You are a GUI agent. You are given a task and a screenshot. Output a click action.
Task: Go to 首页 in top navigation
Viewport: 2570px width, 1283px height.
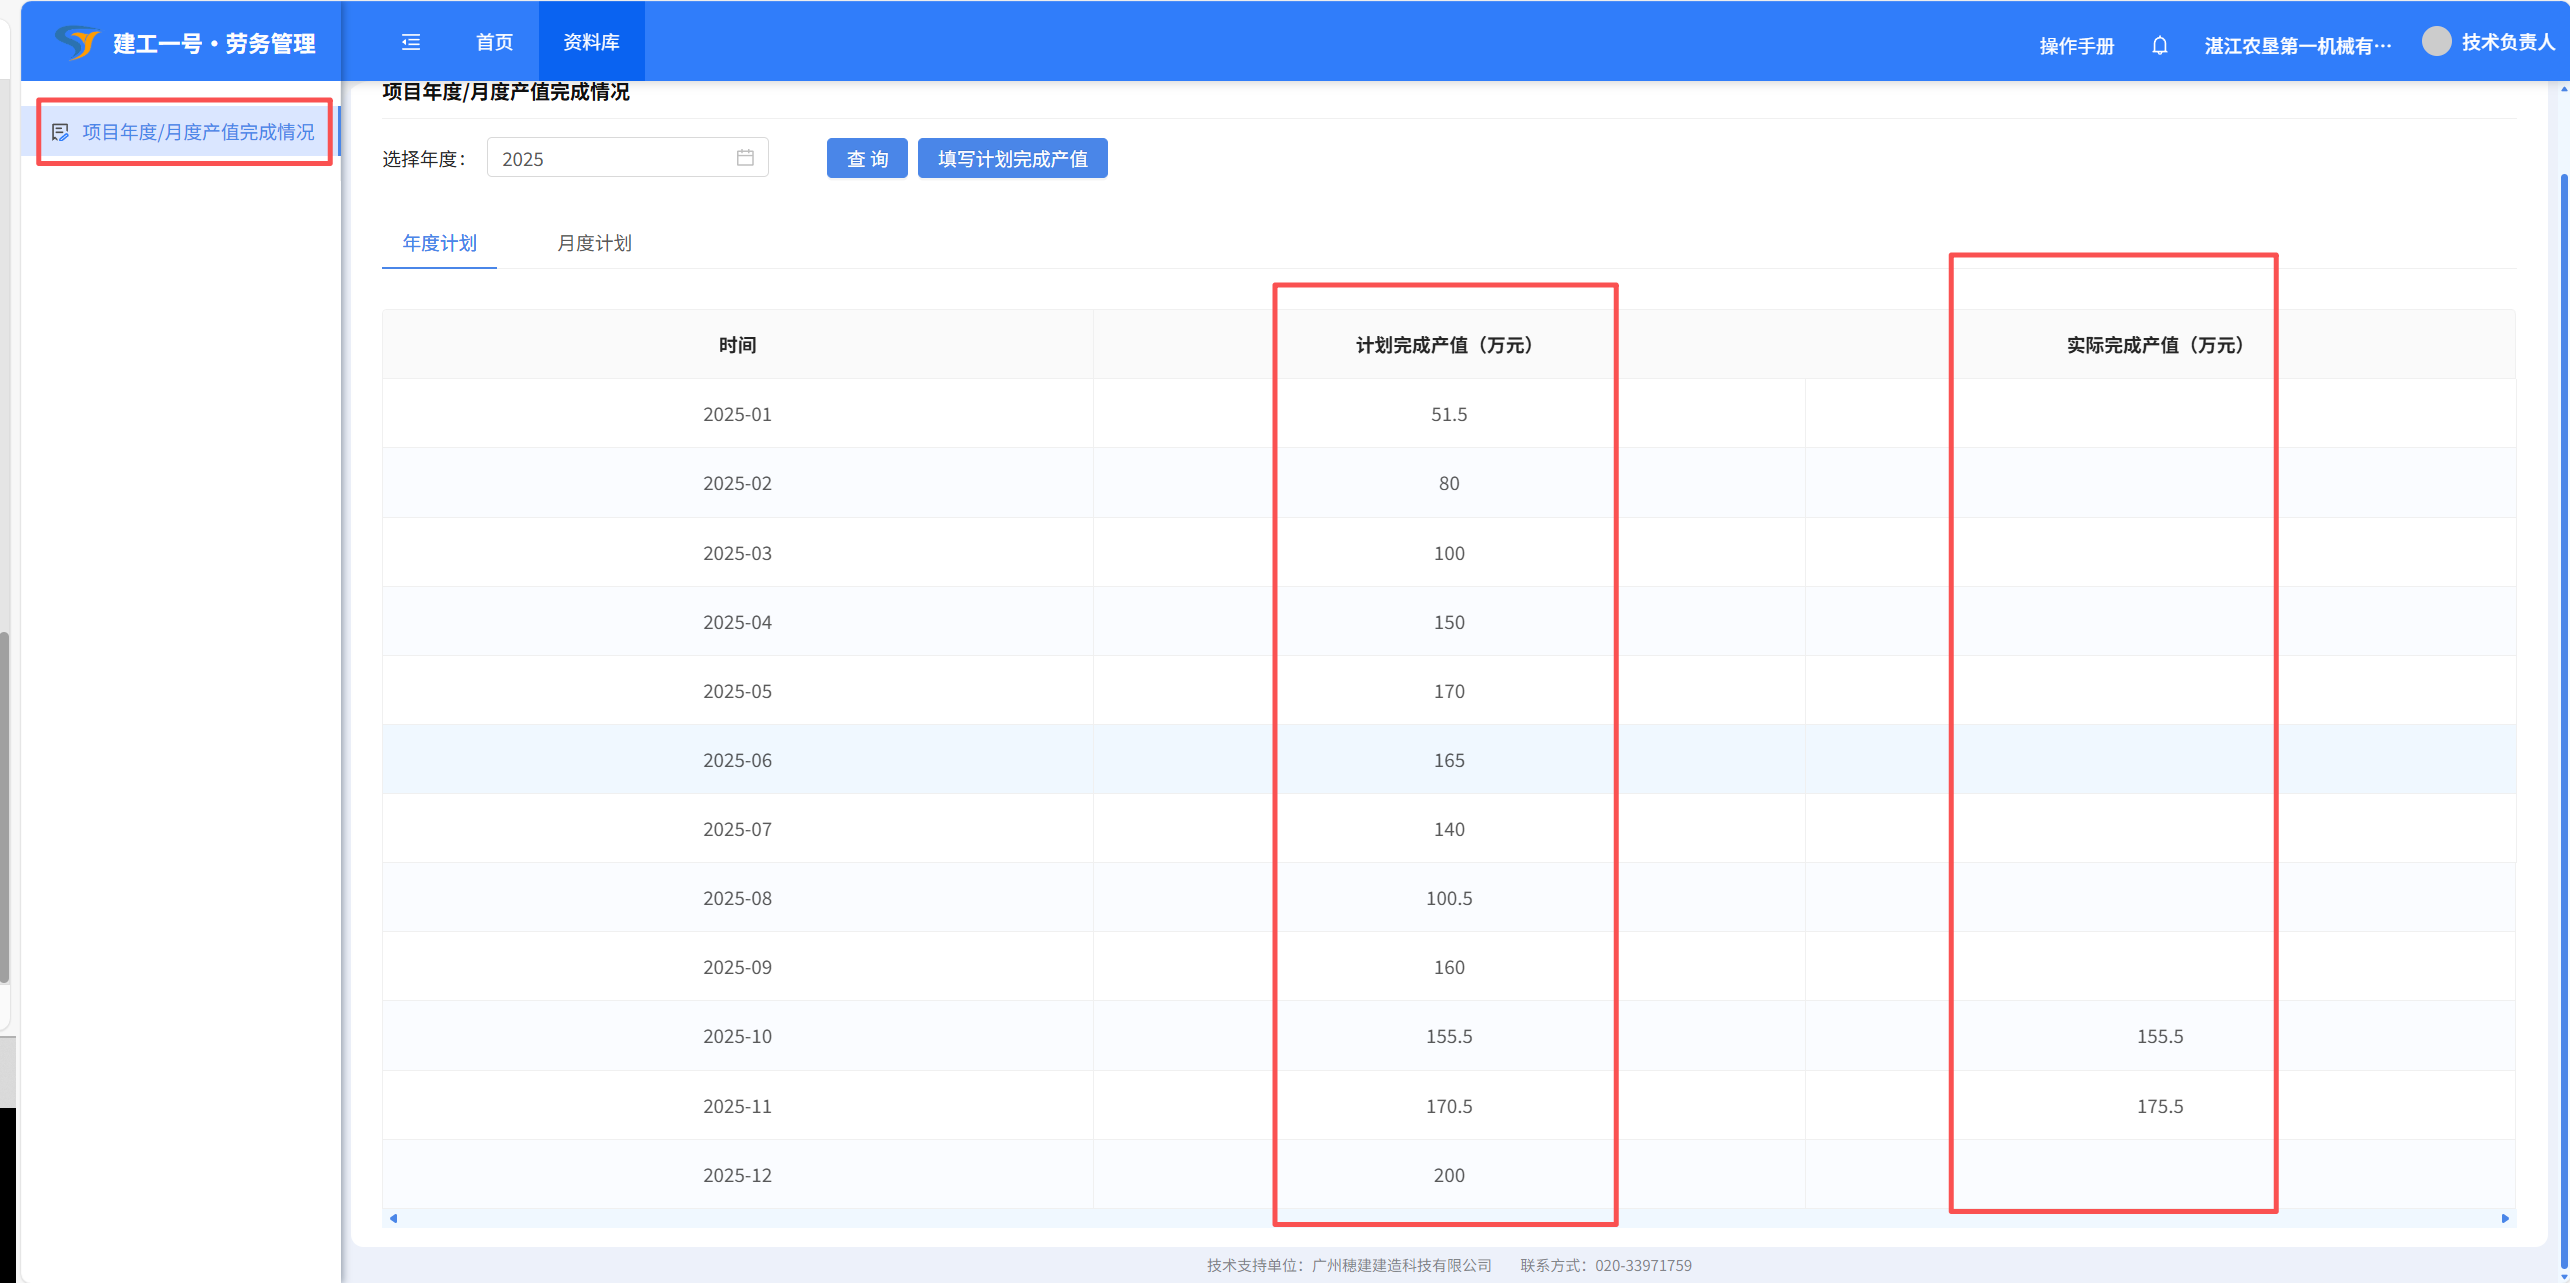(x=494, y=42)
